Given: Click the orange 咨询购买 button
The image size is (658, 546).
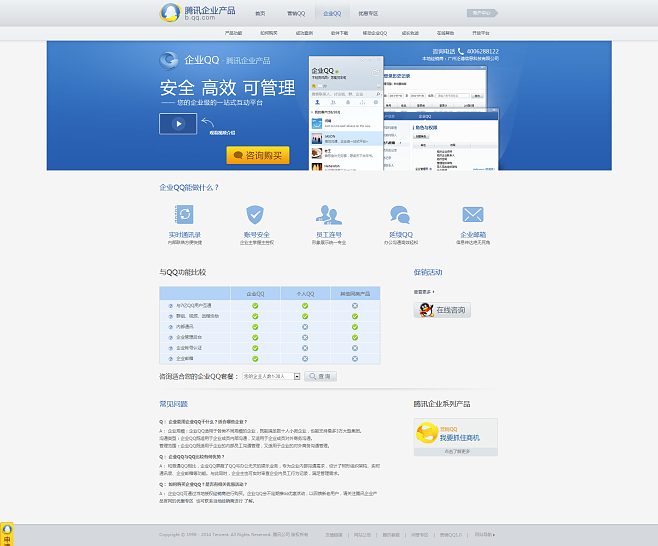Looking at the screenshot, I should [x=258, y=155].
